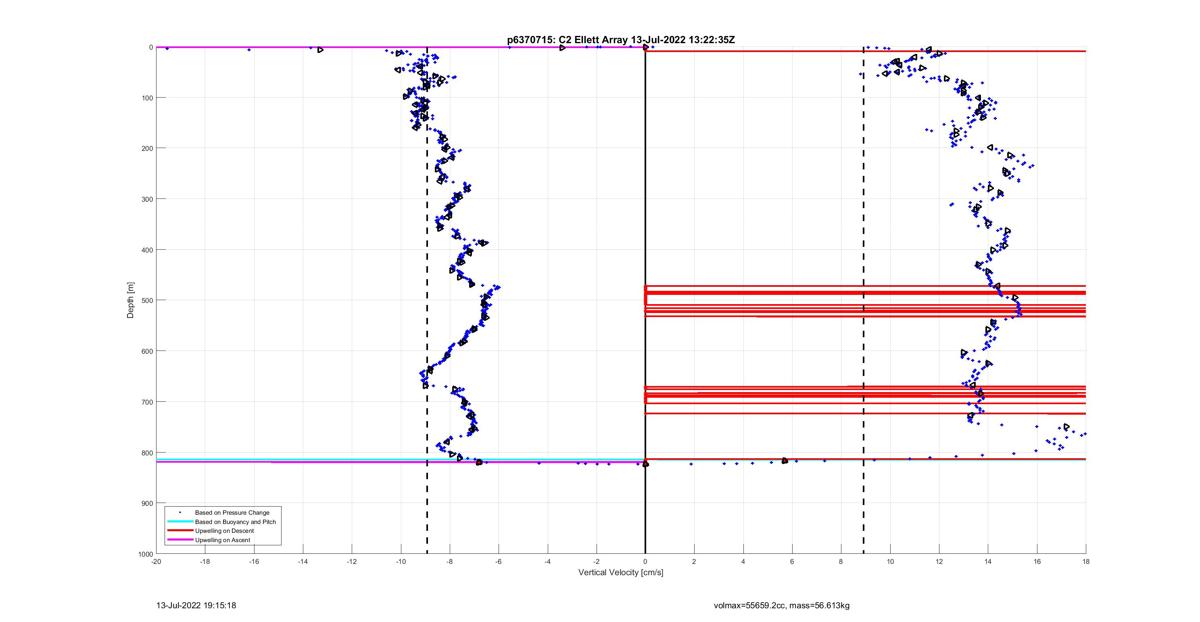Select the 'Vertical Velocity [cm/s]' x-axis label

click(621, 573)
